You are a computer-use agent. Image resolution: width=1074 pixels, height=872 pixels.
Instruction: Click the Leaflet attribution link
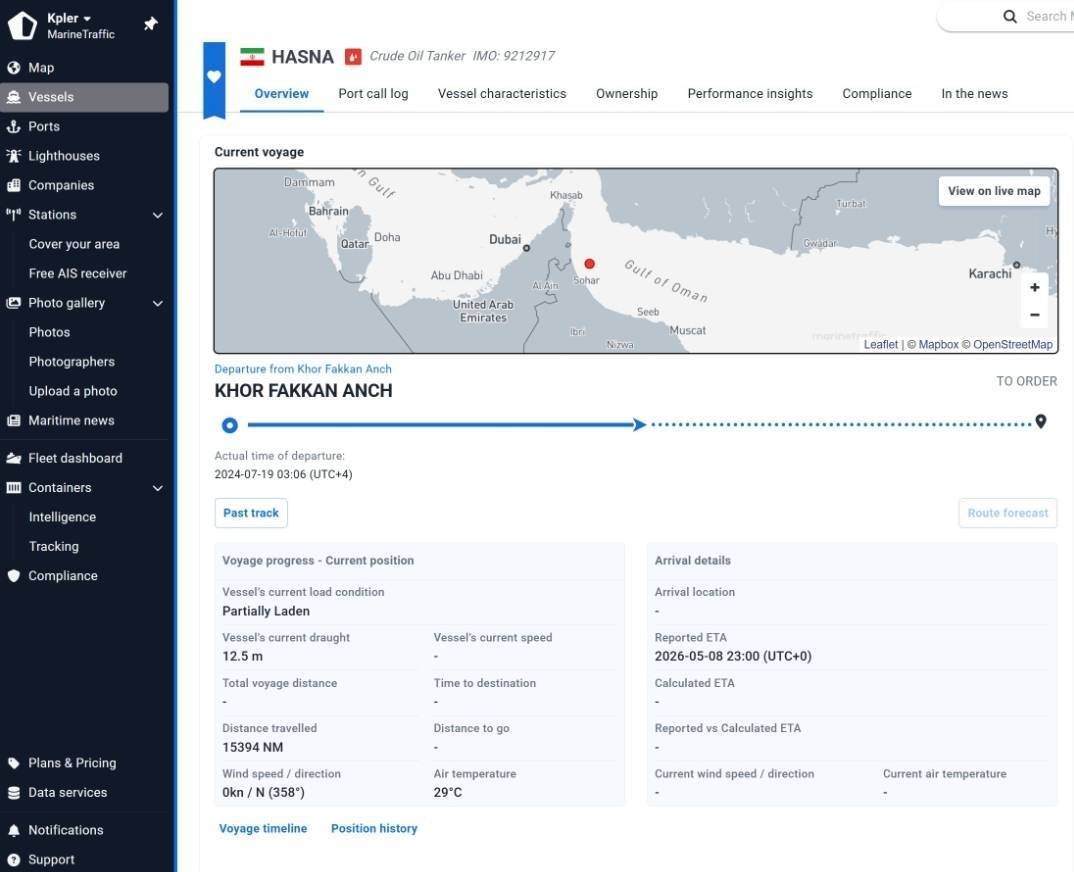(880, 345)
